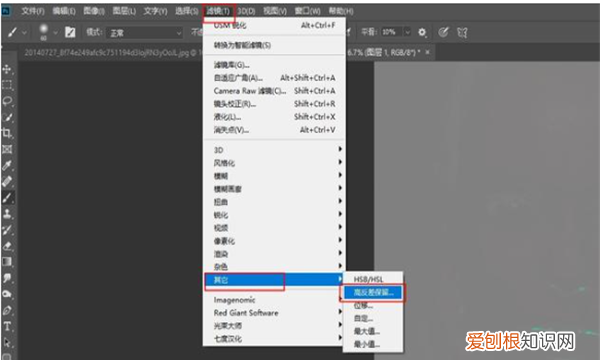Select the Gradient tool
The height and width of the screenshot is (360, 600).
(x=7, y=262)
